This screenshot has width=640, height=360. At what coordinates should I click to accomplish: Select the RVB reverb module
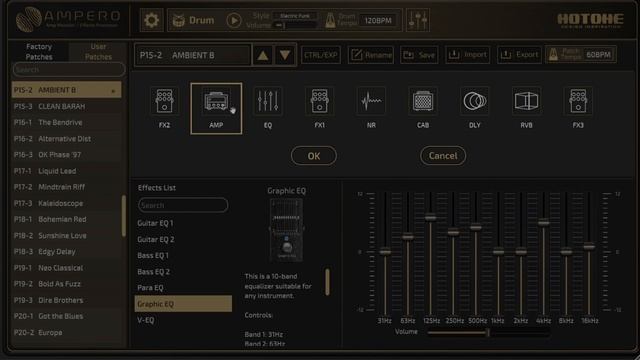click(527, 108)
